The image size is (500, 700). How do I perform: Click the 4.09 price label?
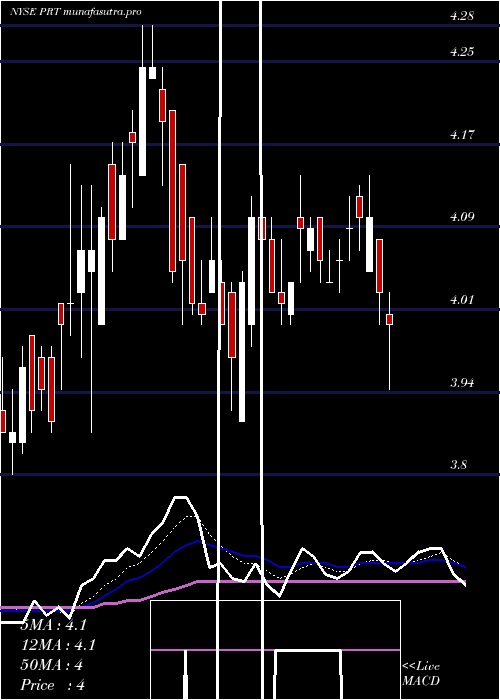click(x=462, y=217)
